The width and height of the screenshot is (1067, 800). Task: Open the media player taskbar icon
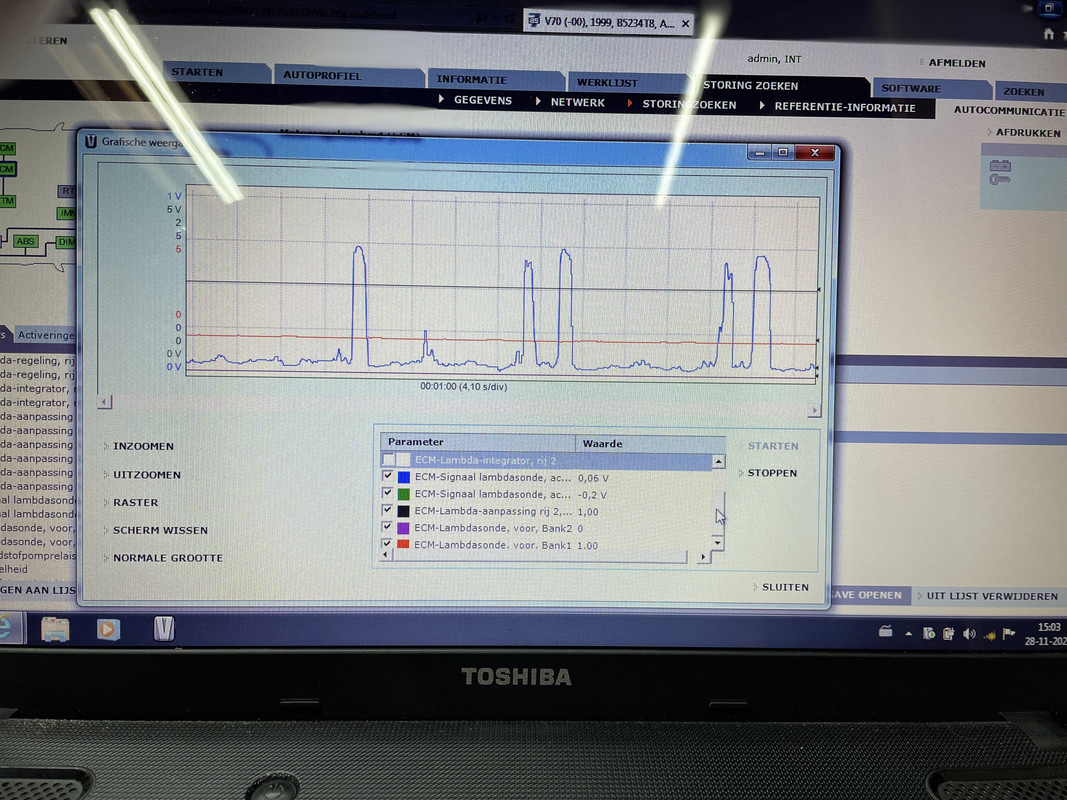[108, 629]
